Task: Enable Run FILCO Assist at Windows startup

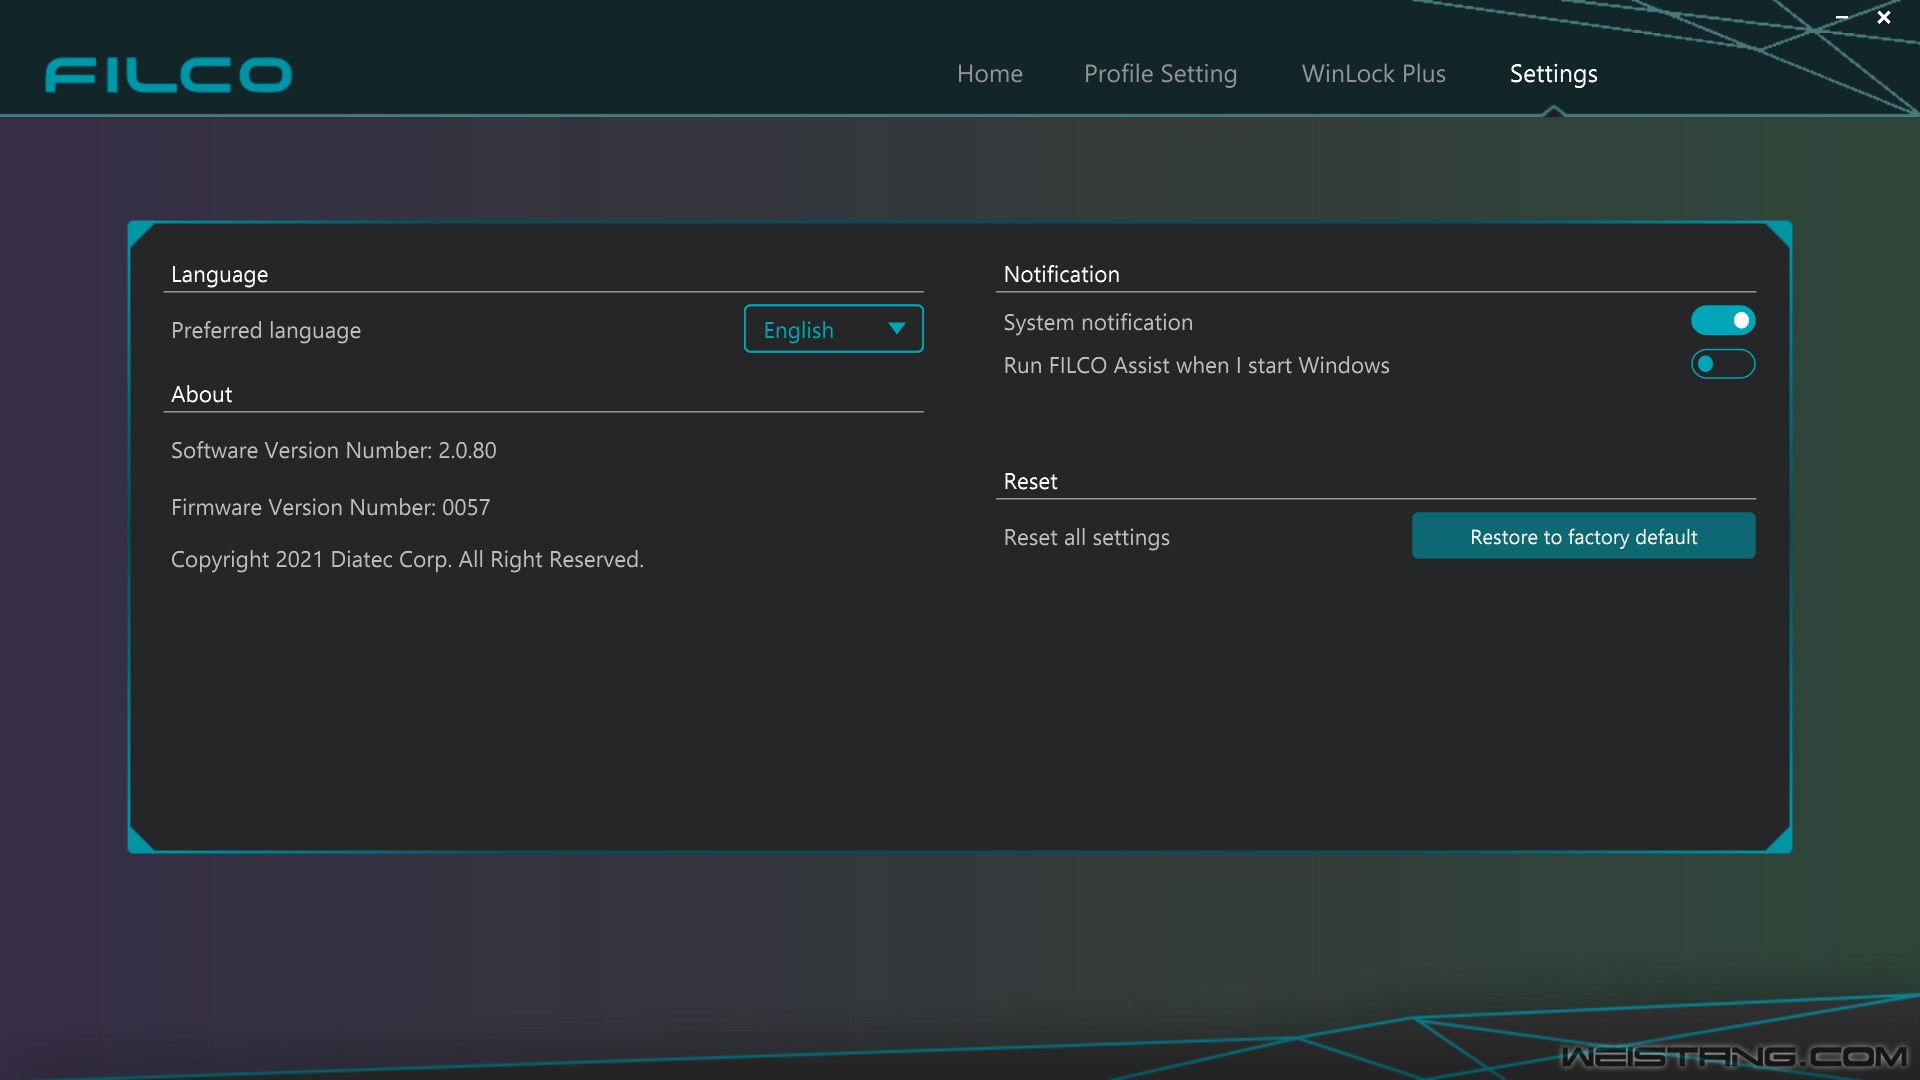Action: pyautogui.click(x=1722, y=364)
